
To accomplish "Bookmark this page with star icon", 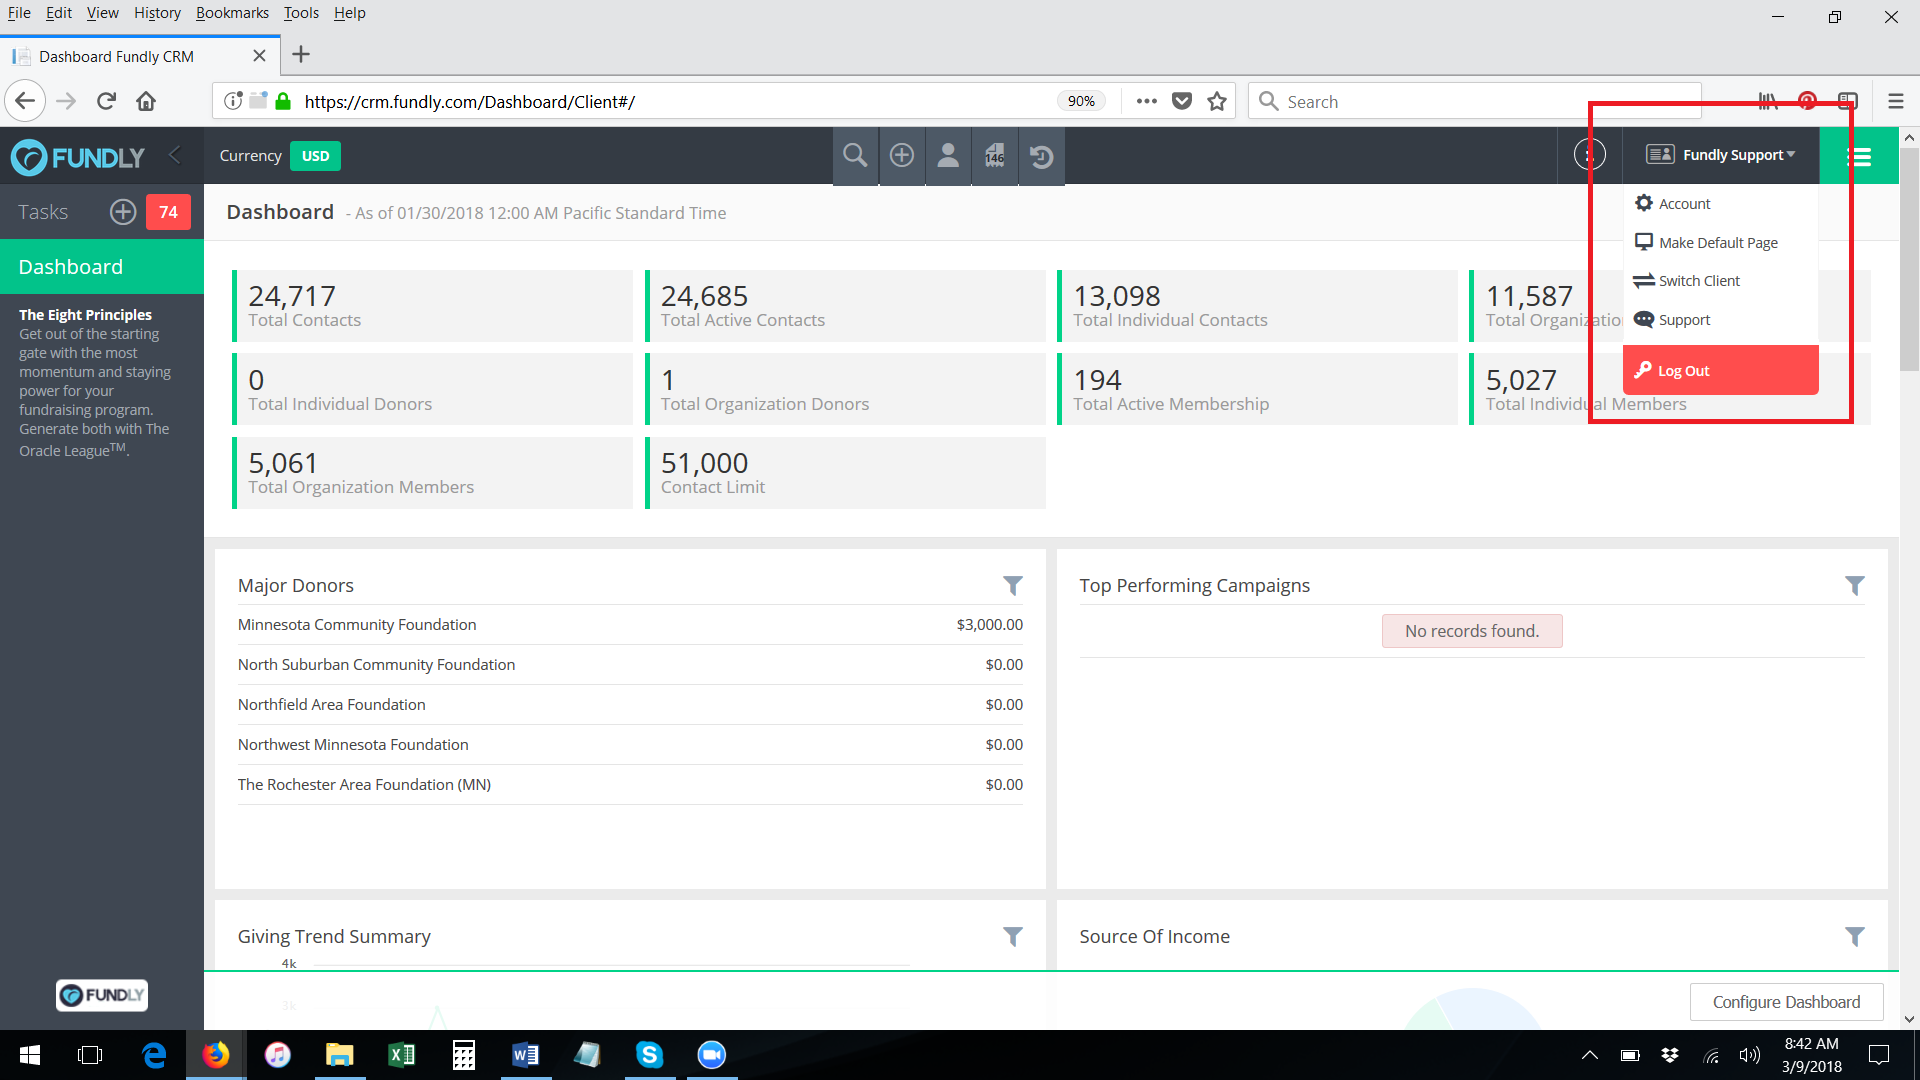I will click(1217, 101).
